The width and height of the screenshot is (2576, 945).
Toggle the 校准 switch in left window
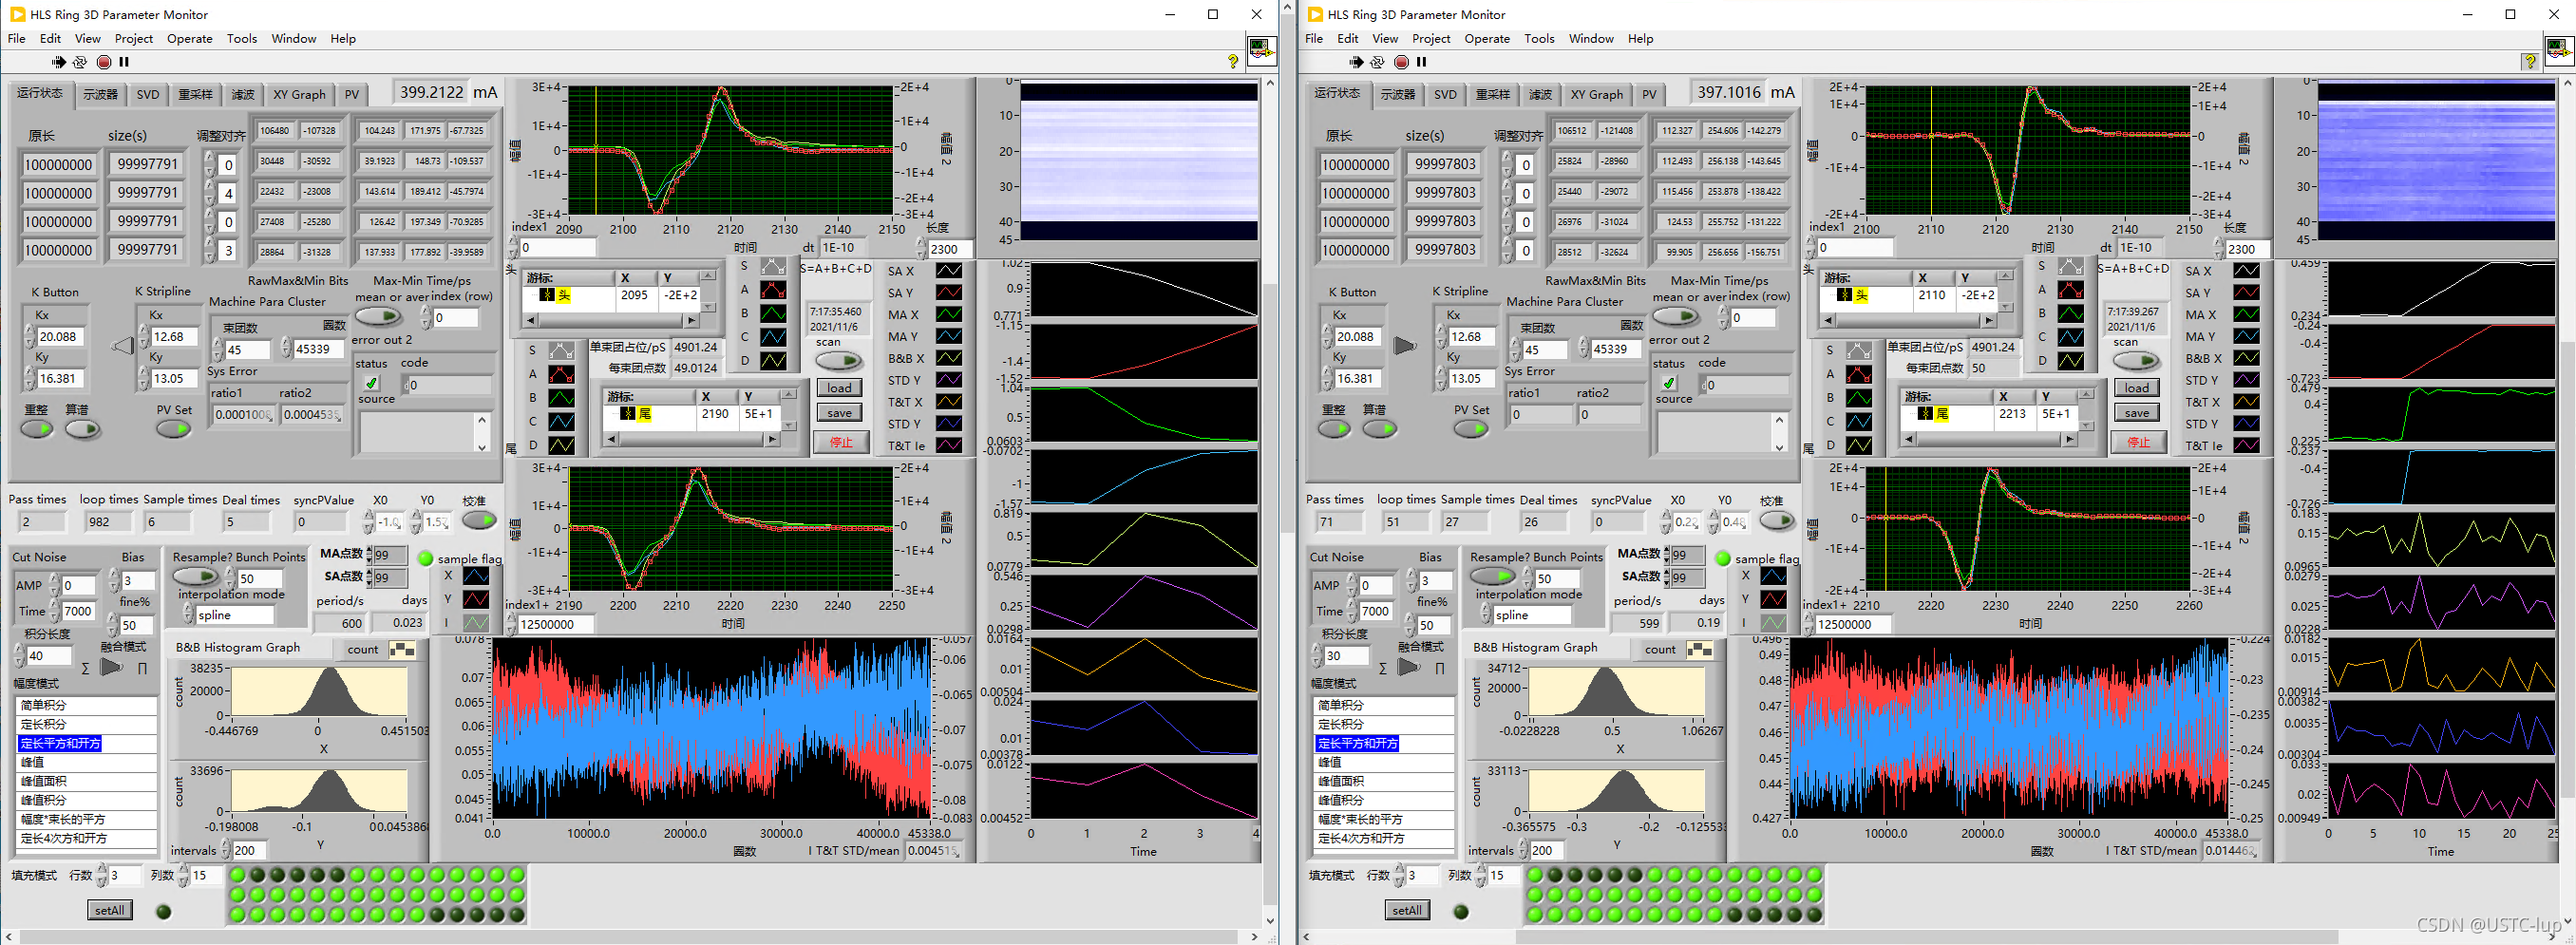point(479,521)
